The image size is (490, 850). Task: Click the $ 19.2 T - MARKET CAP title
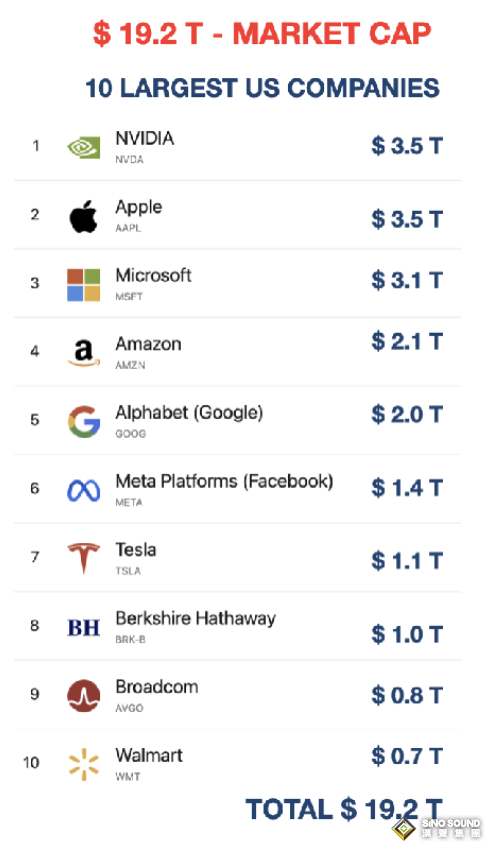tap(262, 34)
